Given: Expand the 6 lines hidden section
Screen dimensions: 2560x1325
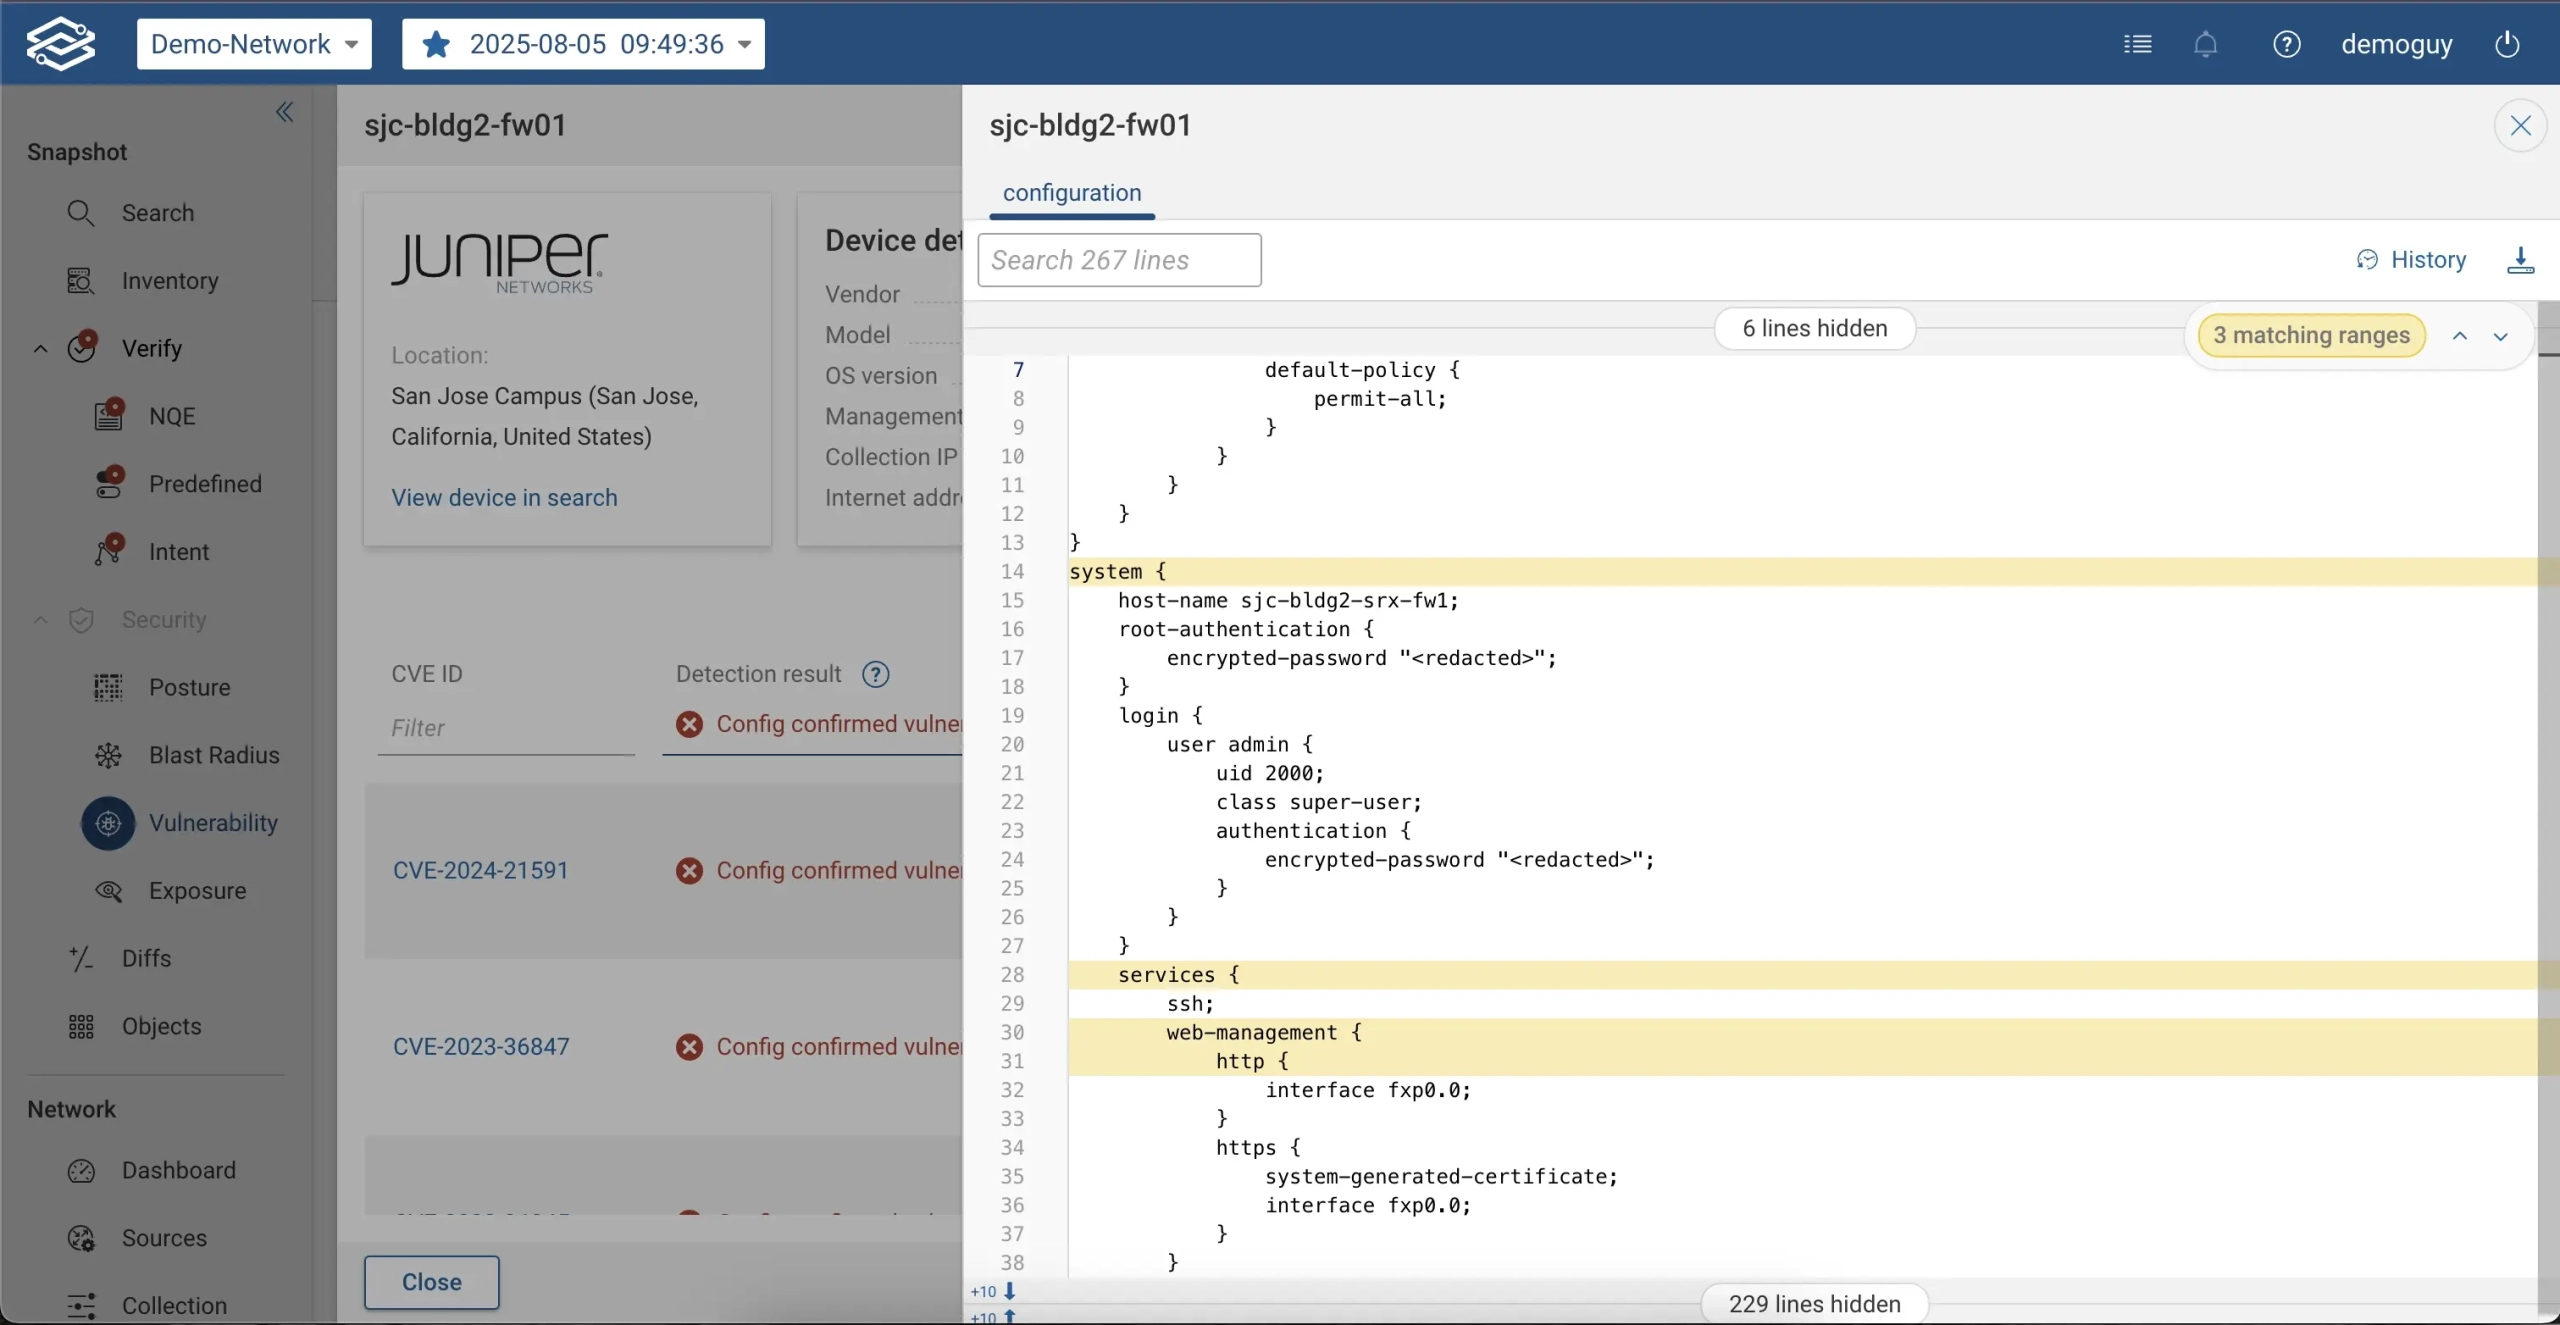Looking at the screenshot, I should 1814,329.
